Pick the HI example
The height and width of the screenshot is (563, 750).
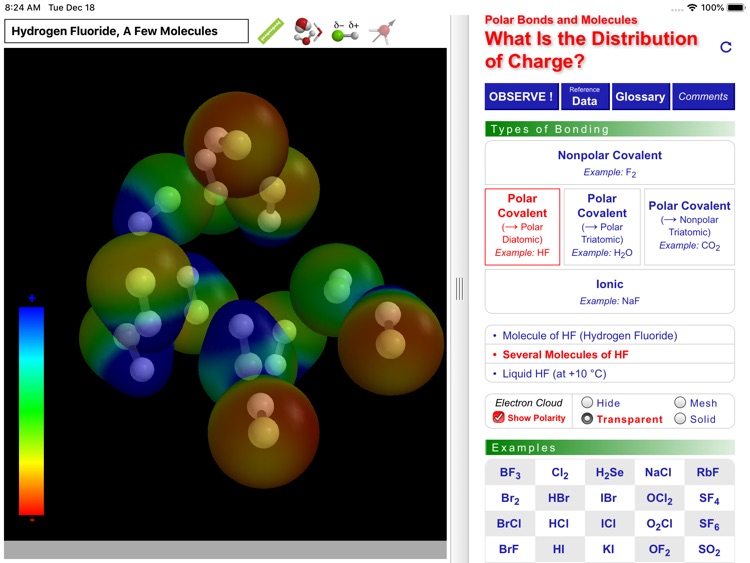559,549
